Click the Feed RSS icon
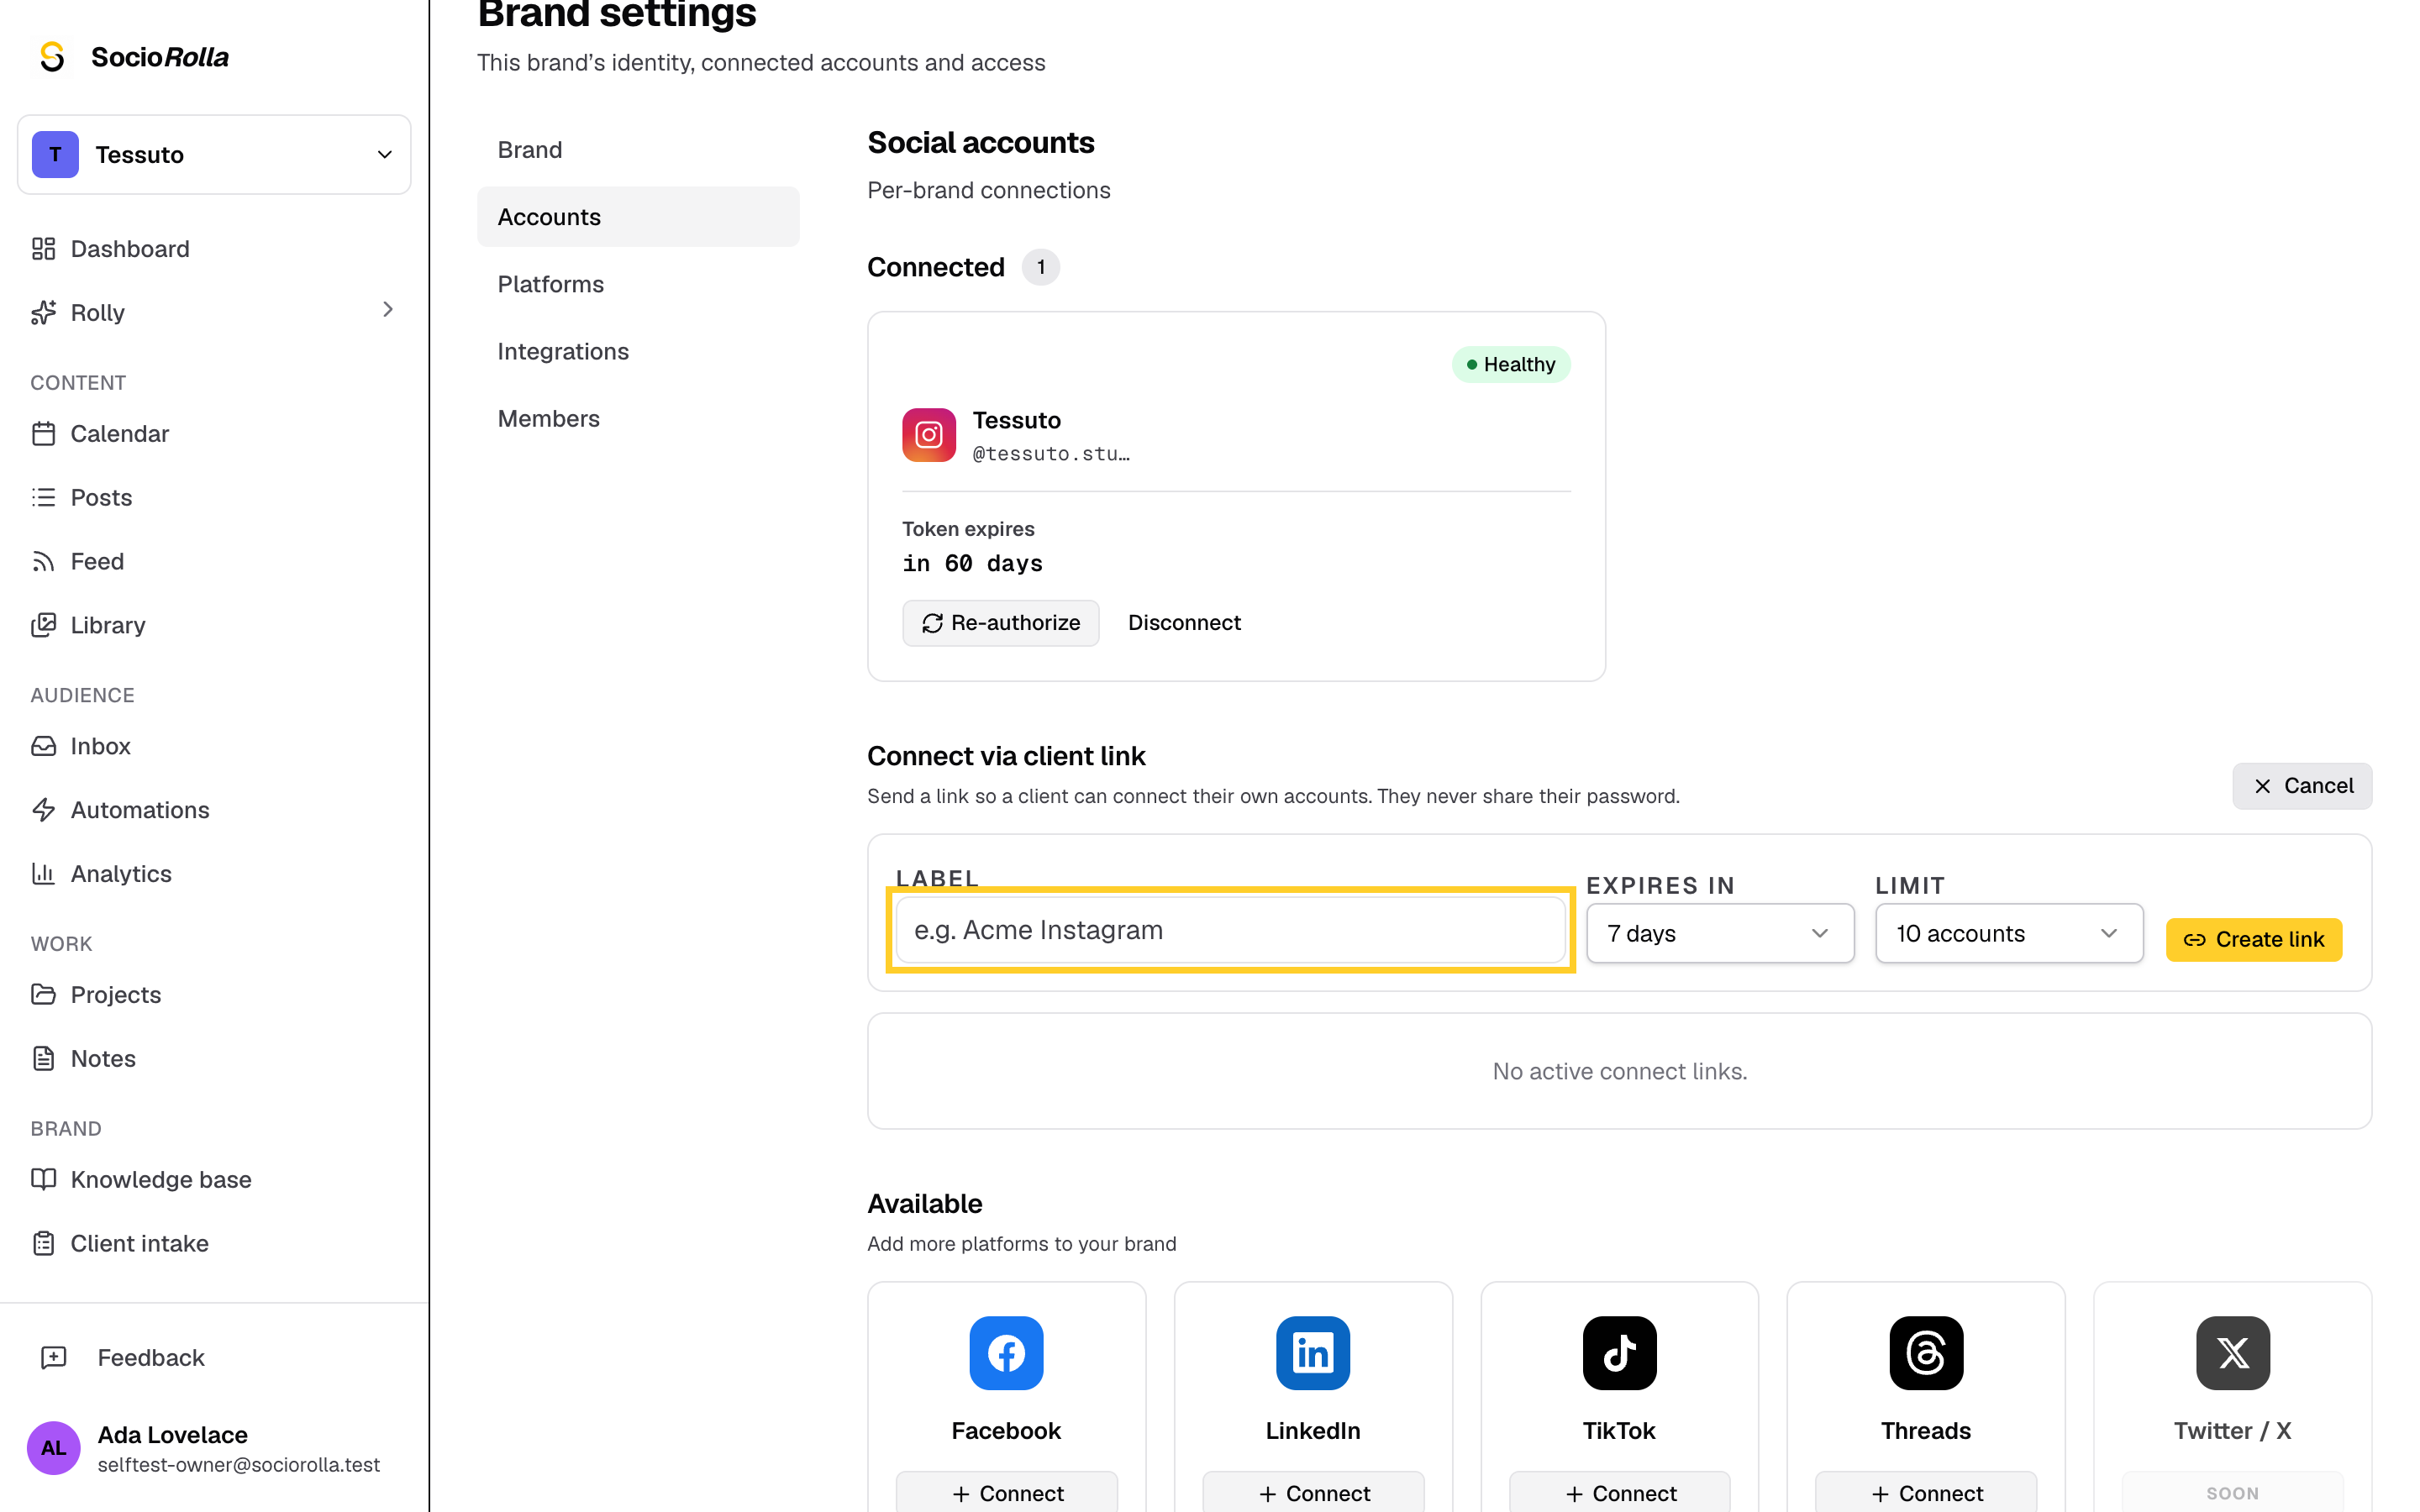 pyautogui.click(x=43, y=562)
